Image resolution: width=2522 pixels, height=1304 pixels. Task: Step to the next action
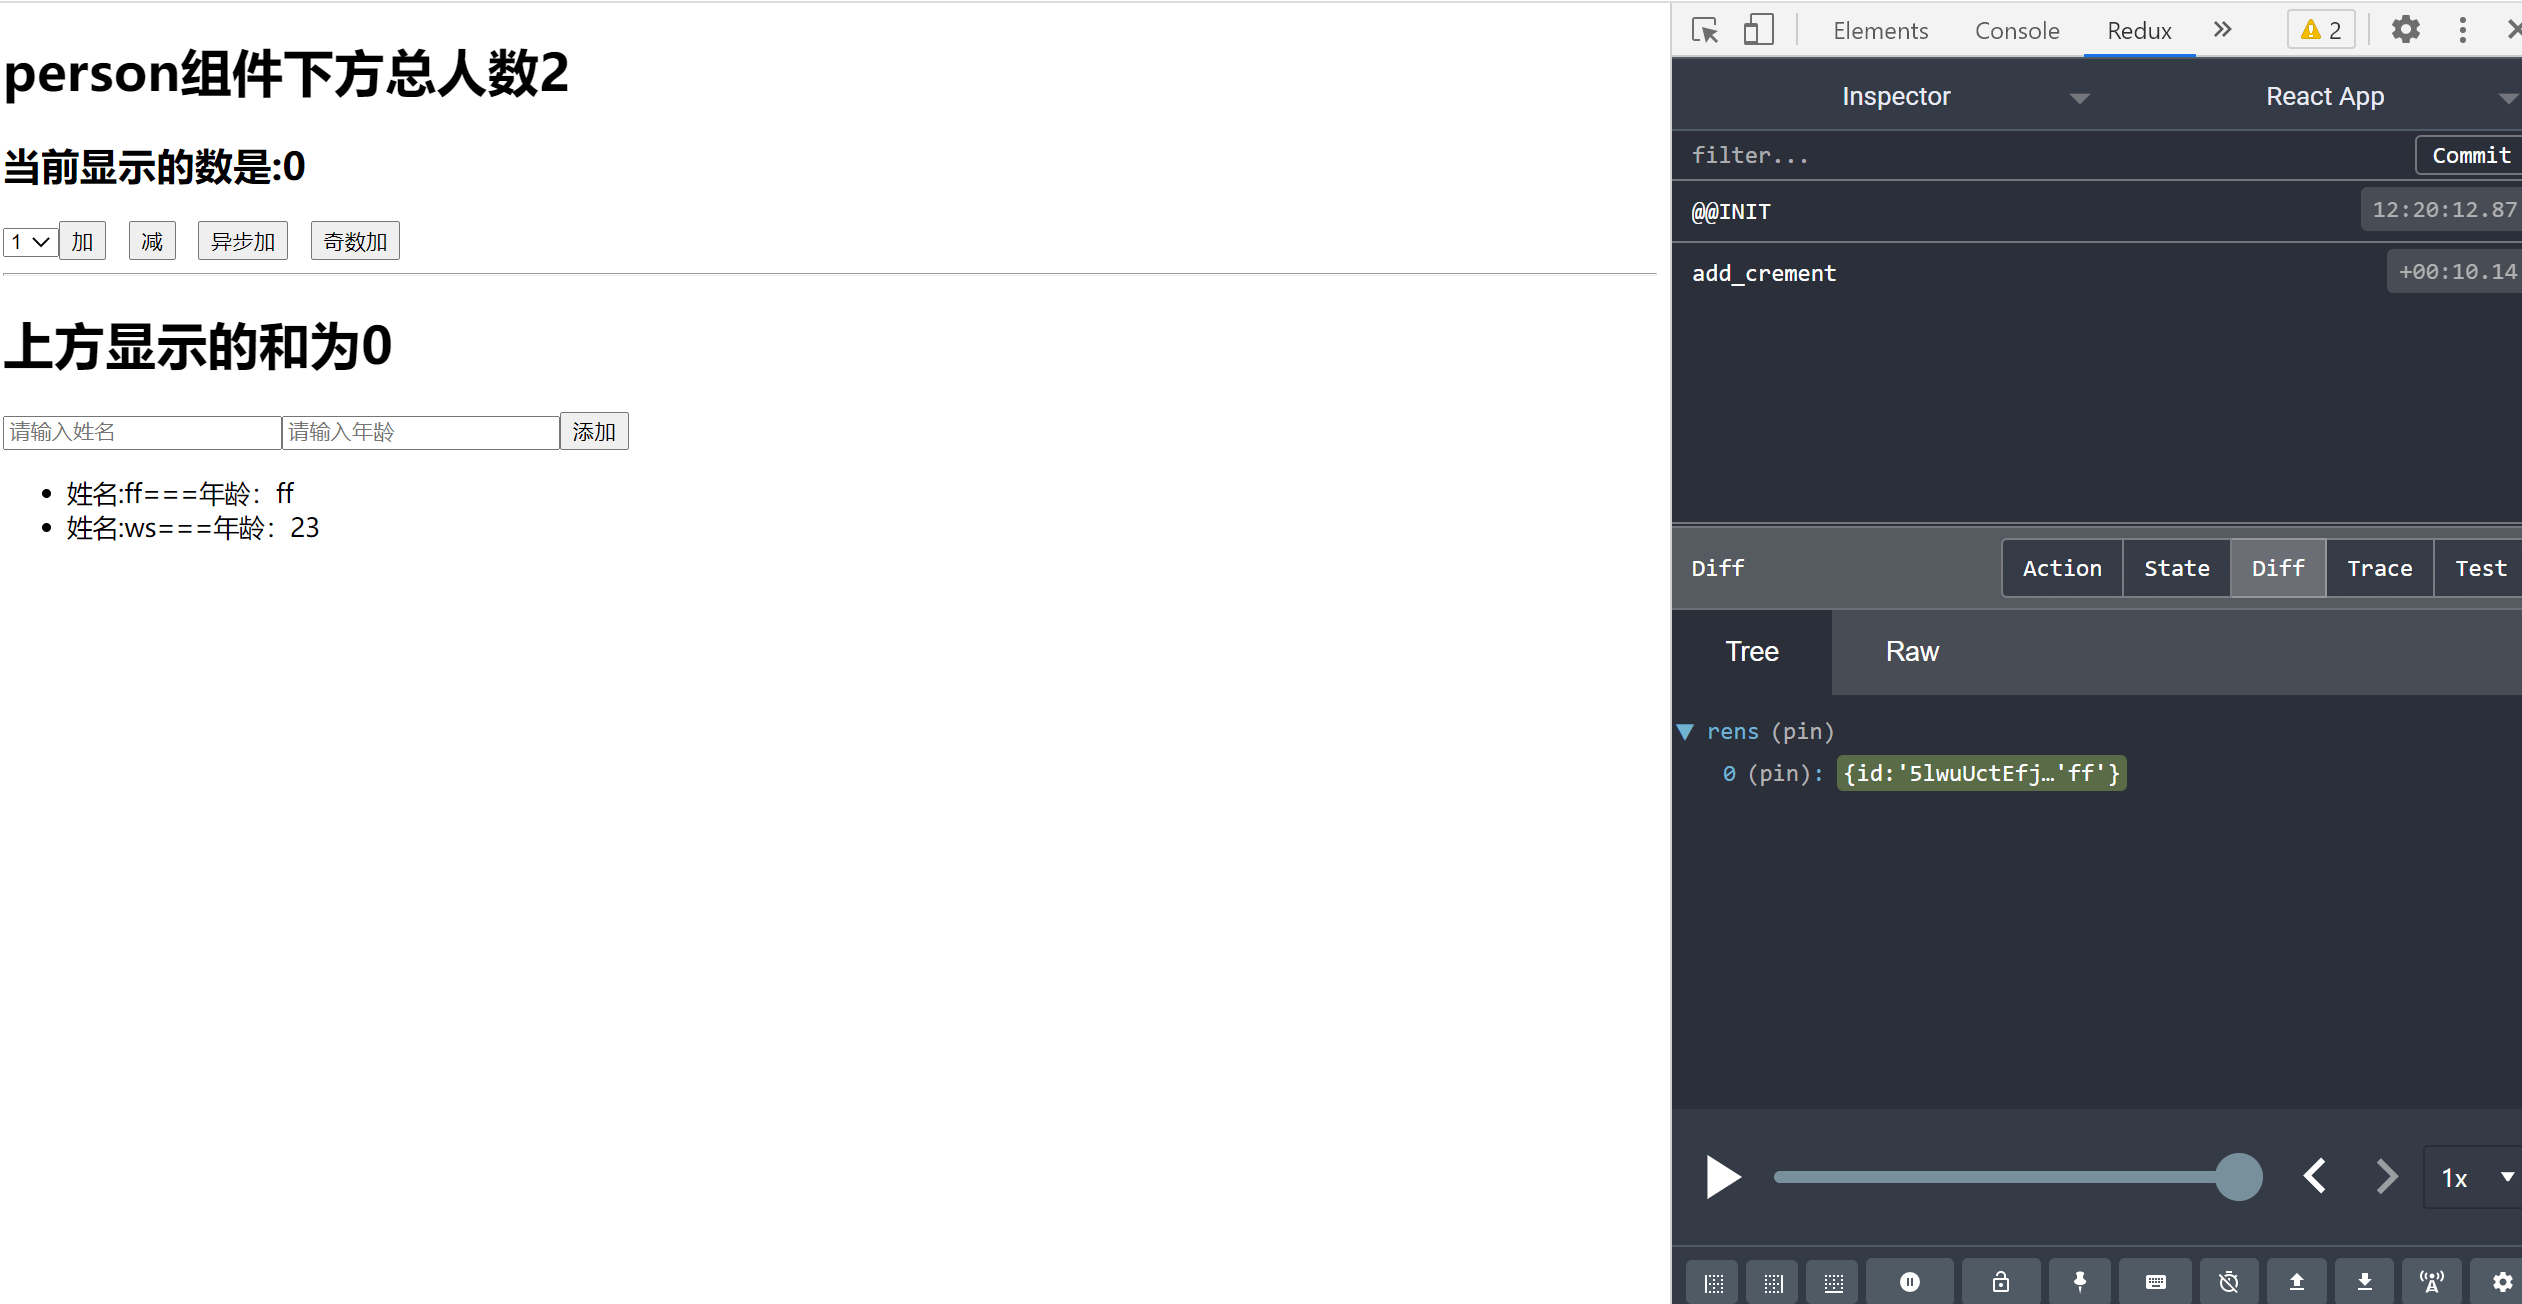tap(2387, 1176)
